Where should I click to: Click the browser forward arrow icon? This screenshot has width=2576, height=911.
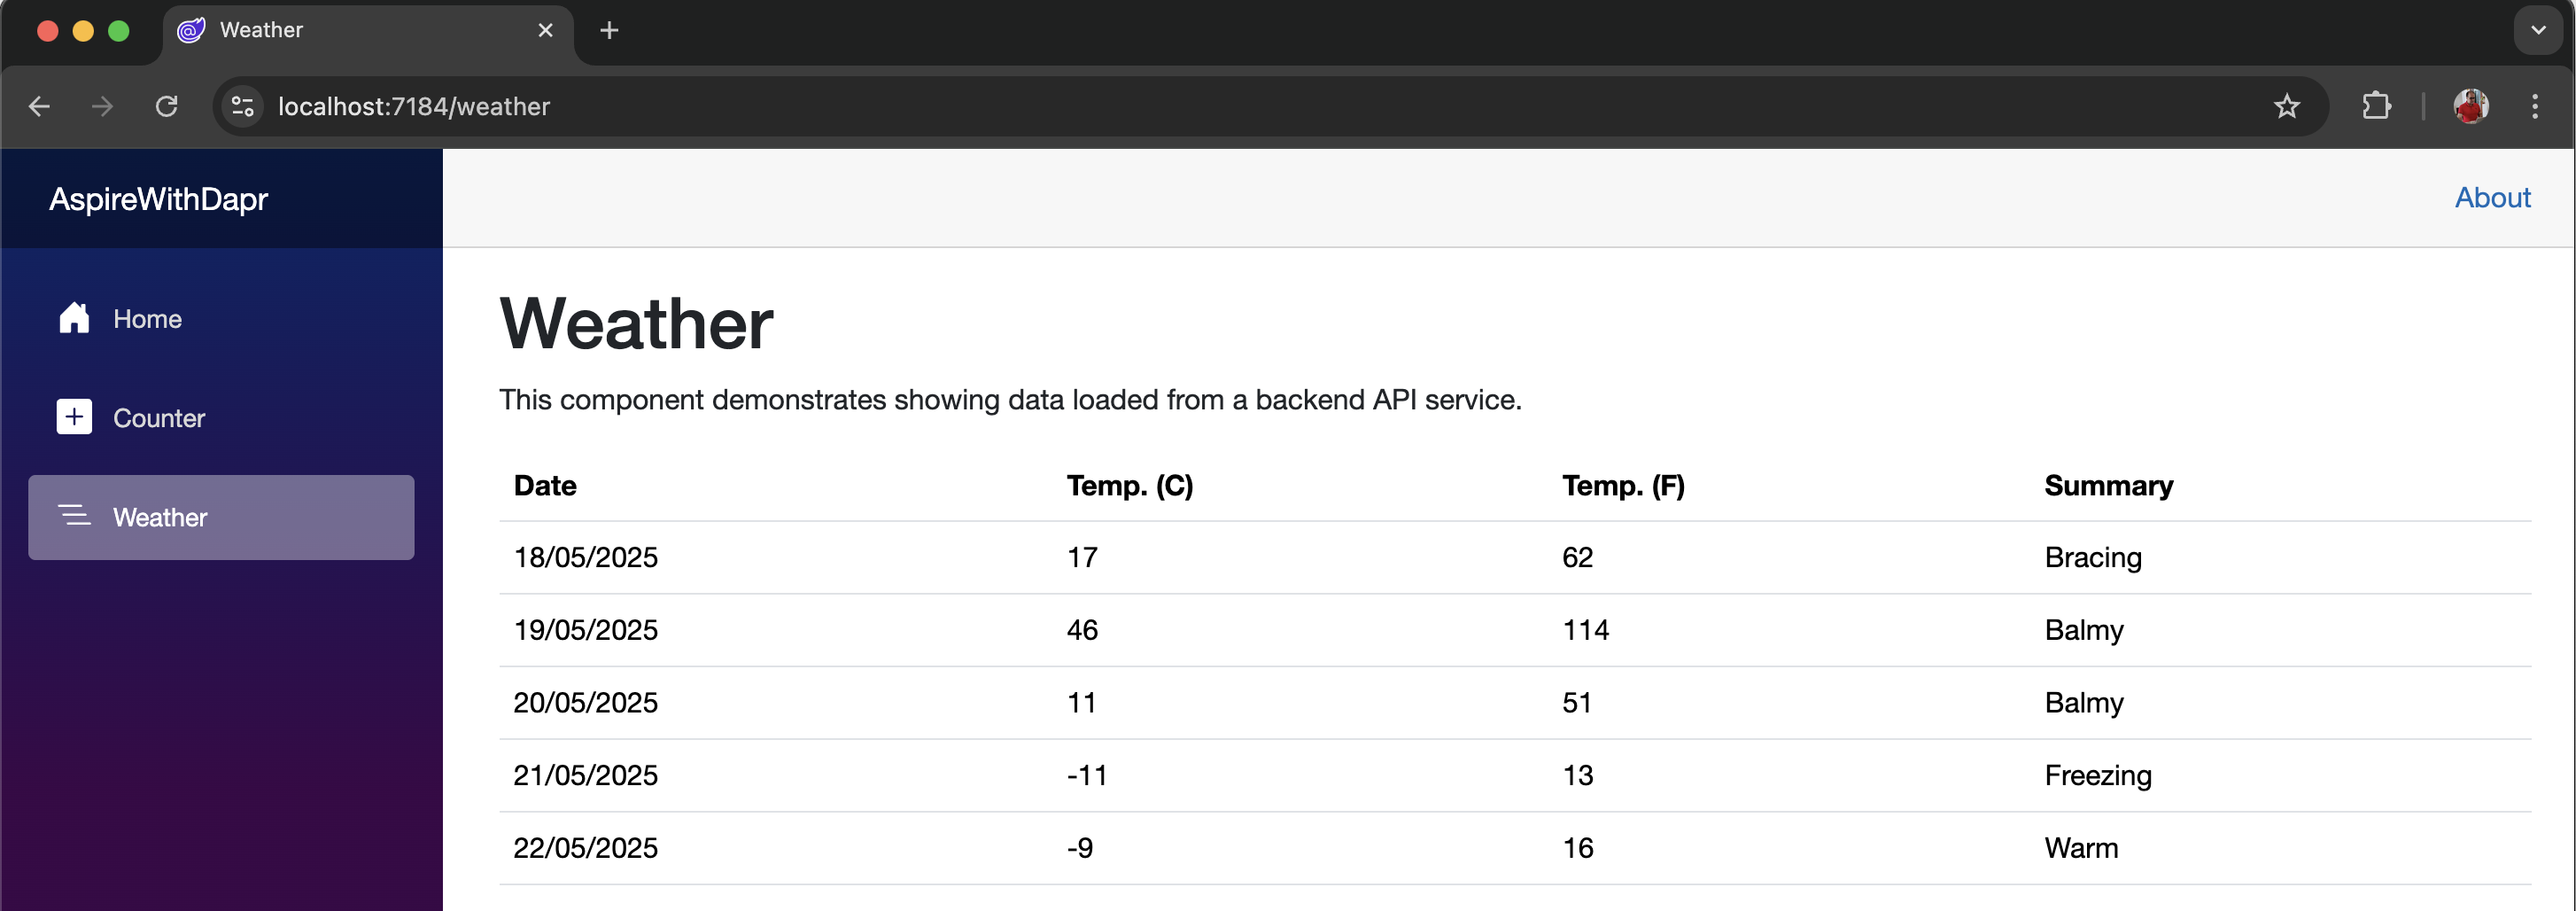click(x=102, y=106)
